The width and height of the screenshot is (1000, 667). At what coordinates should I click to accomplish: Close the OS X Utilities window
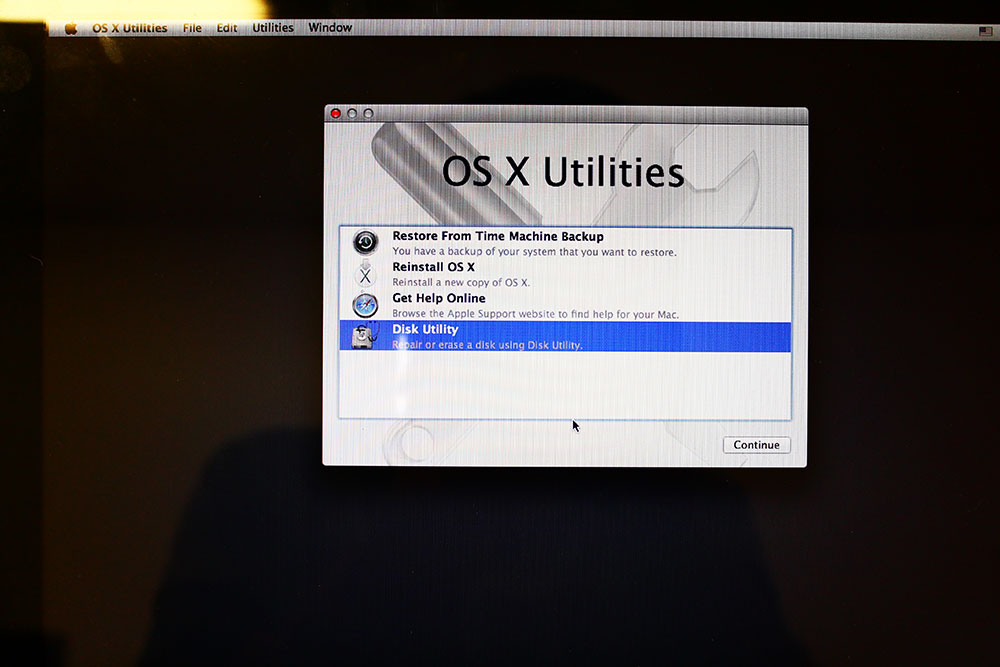pos(335,114)
